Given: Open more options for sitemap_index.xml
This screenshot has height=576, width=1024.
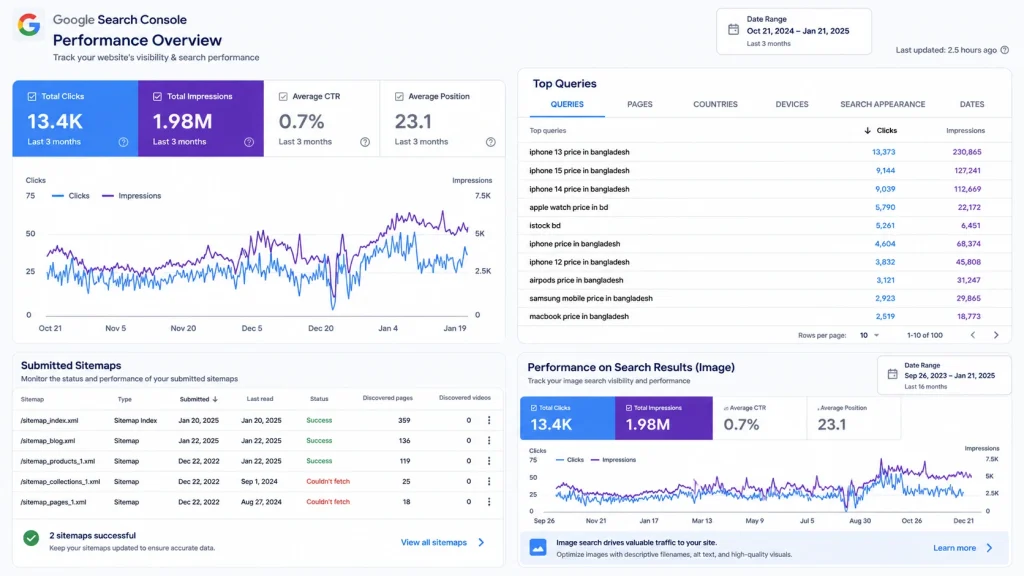Looking at the screenshot, I should tap(489, 421).
